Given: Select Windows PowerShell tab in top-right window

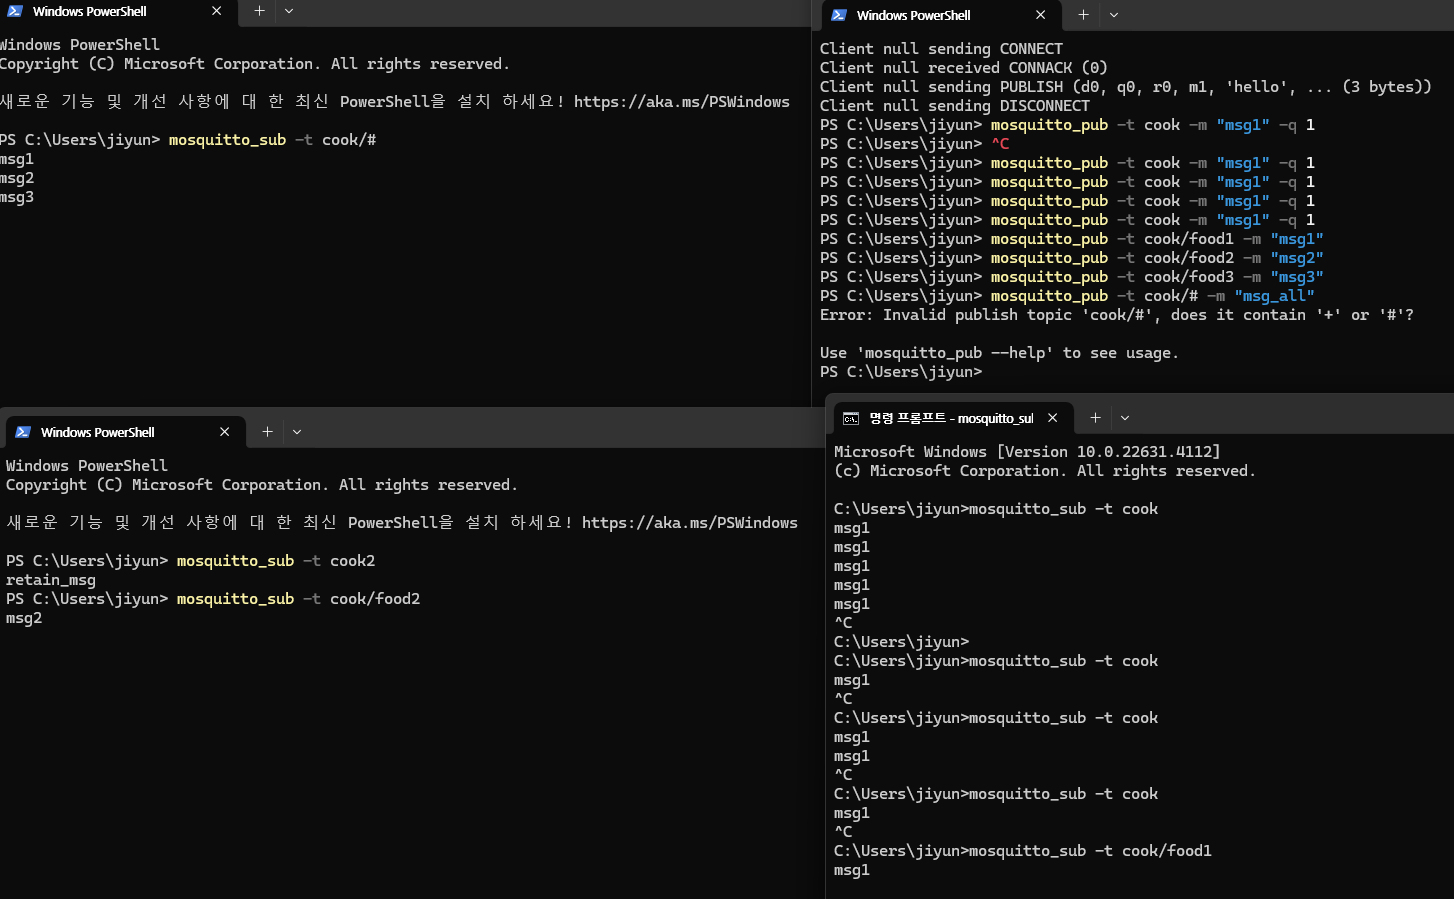Looking at the screenshot, I should (x=942, y=16).
